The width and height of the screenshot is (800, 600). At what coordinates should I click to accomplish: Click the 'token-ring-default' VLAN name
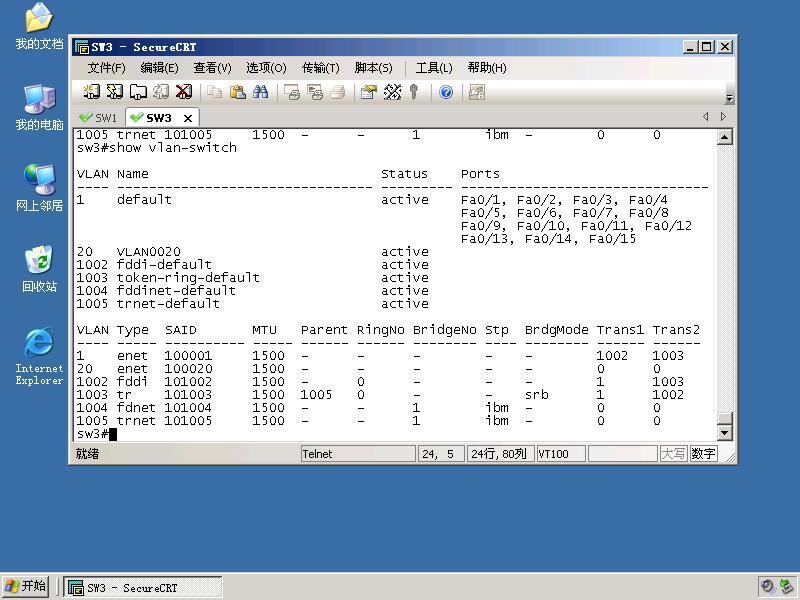click(x=188, y=278)
